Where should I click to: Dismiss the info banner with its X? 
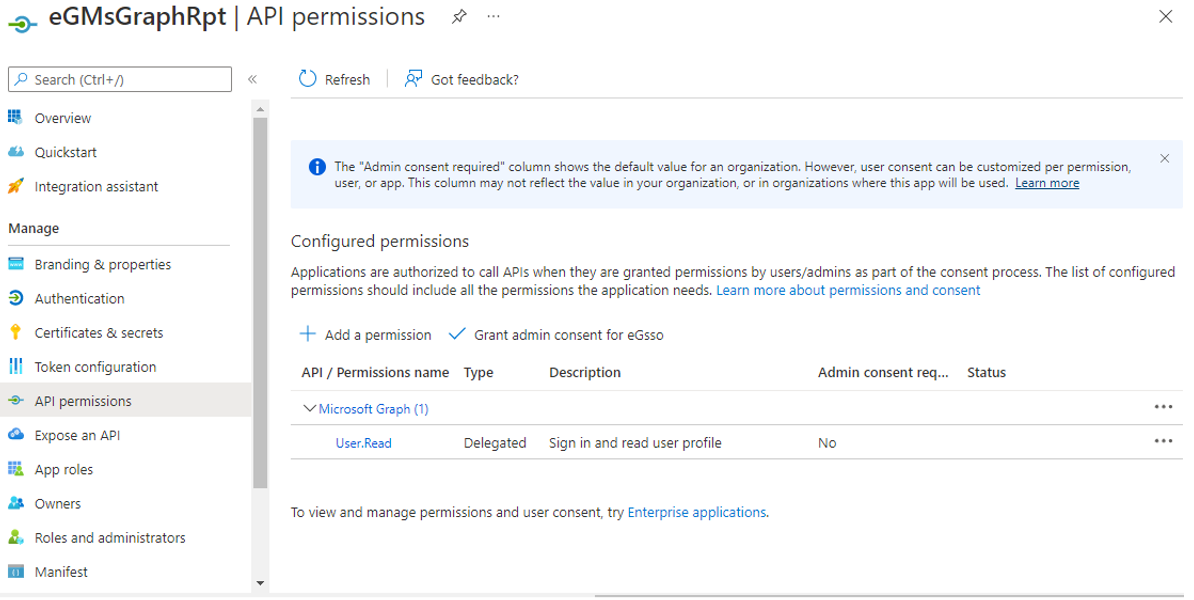[x=1164, y=158]
